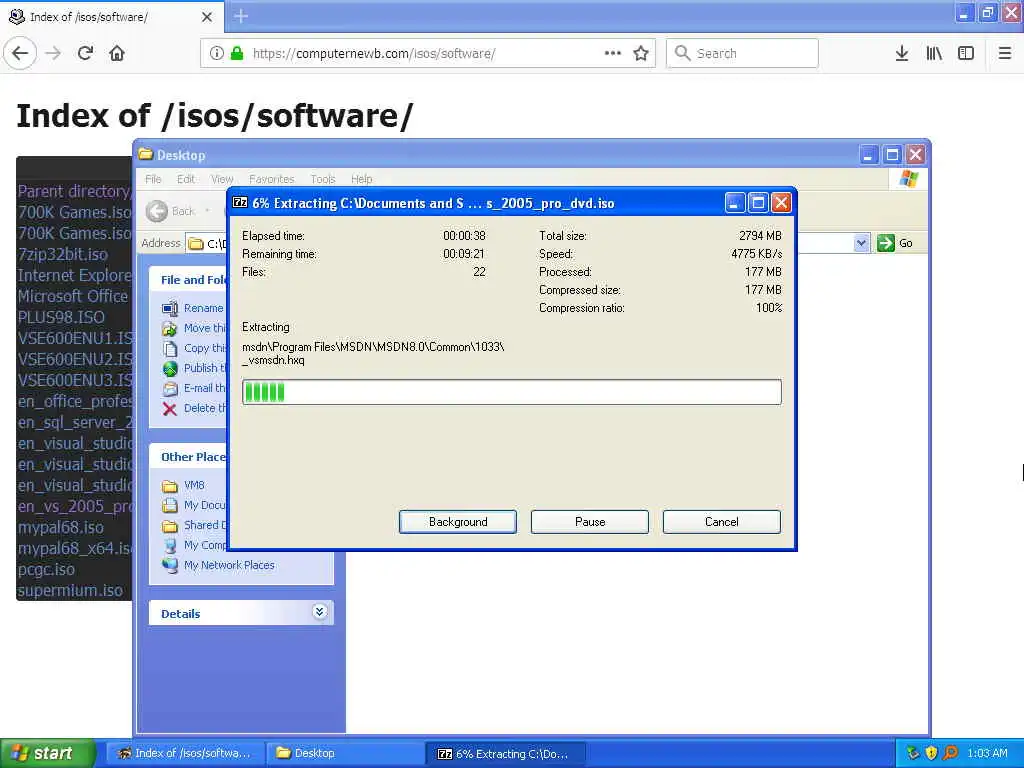Click the red Delete this file icon
This screenshot has width=1024, height=768.
tap(170, 409)
